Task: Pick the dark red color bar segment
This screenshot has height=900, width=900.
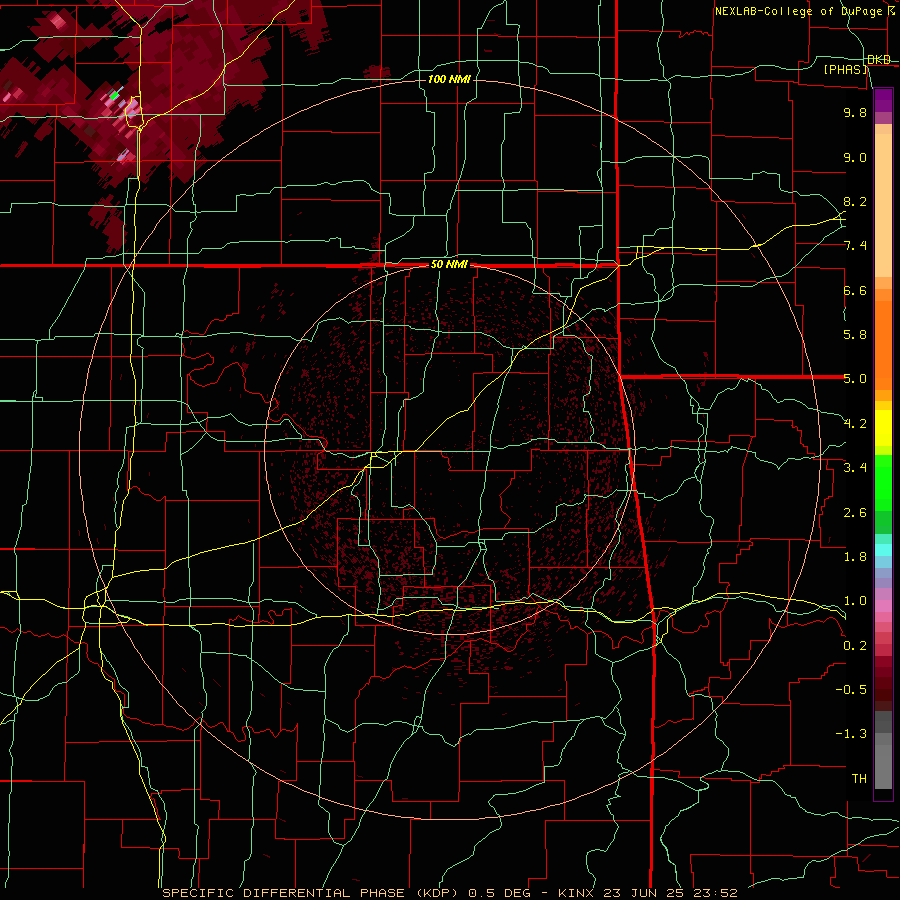Action: (883, 677)
